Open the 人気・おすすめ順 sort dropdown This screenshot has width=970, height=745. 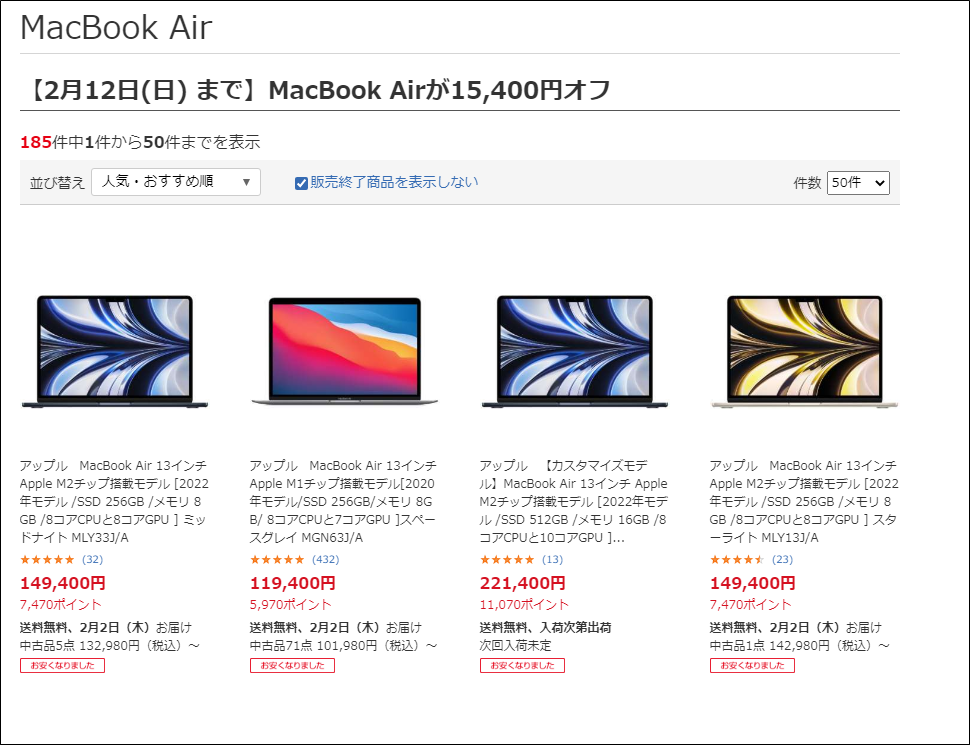(176, 182)
